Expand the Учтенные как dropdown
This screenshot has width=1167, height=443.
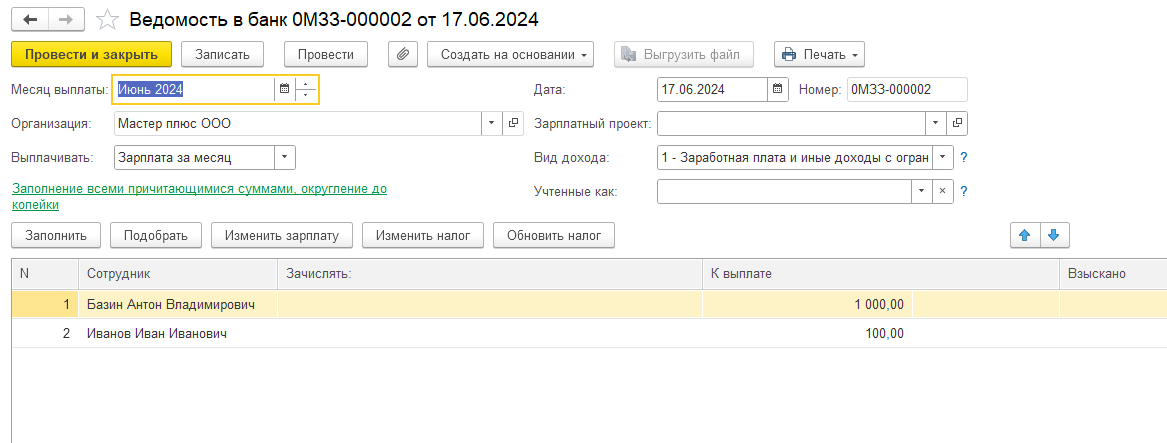click(x=921, y=191)
